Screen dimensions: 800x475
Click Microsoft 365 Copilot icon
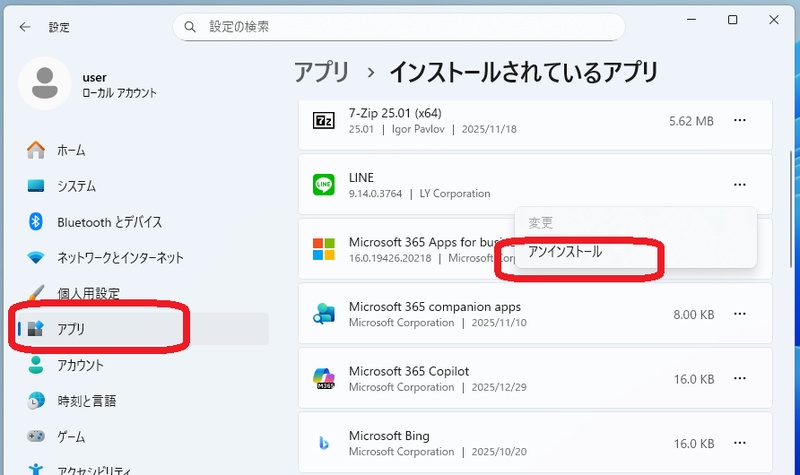coord(323,379)
